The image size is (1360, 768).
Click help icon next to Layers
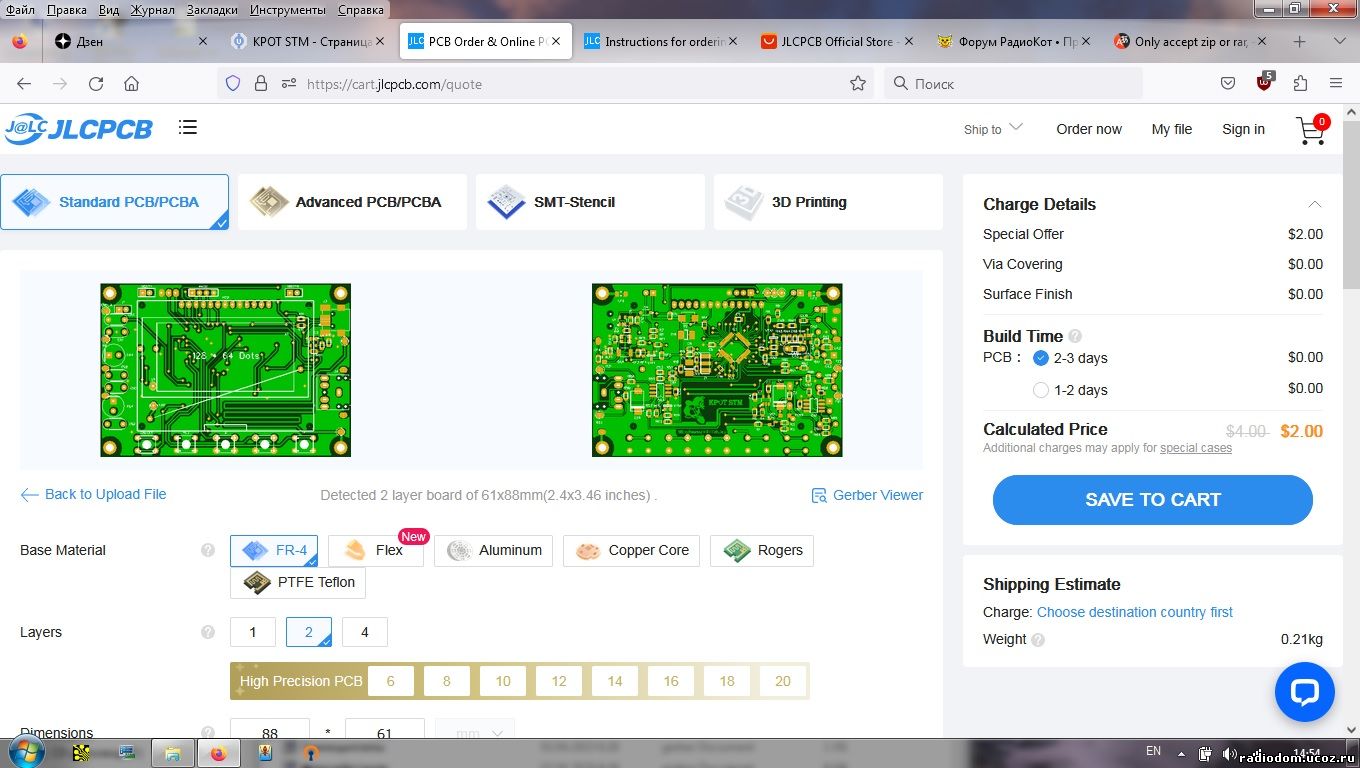tap(208, 632)
